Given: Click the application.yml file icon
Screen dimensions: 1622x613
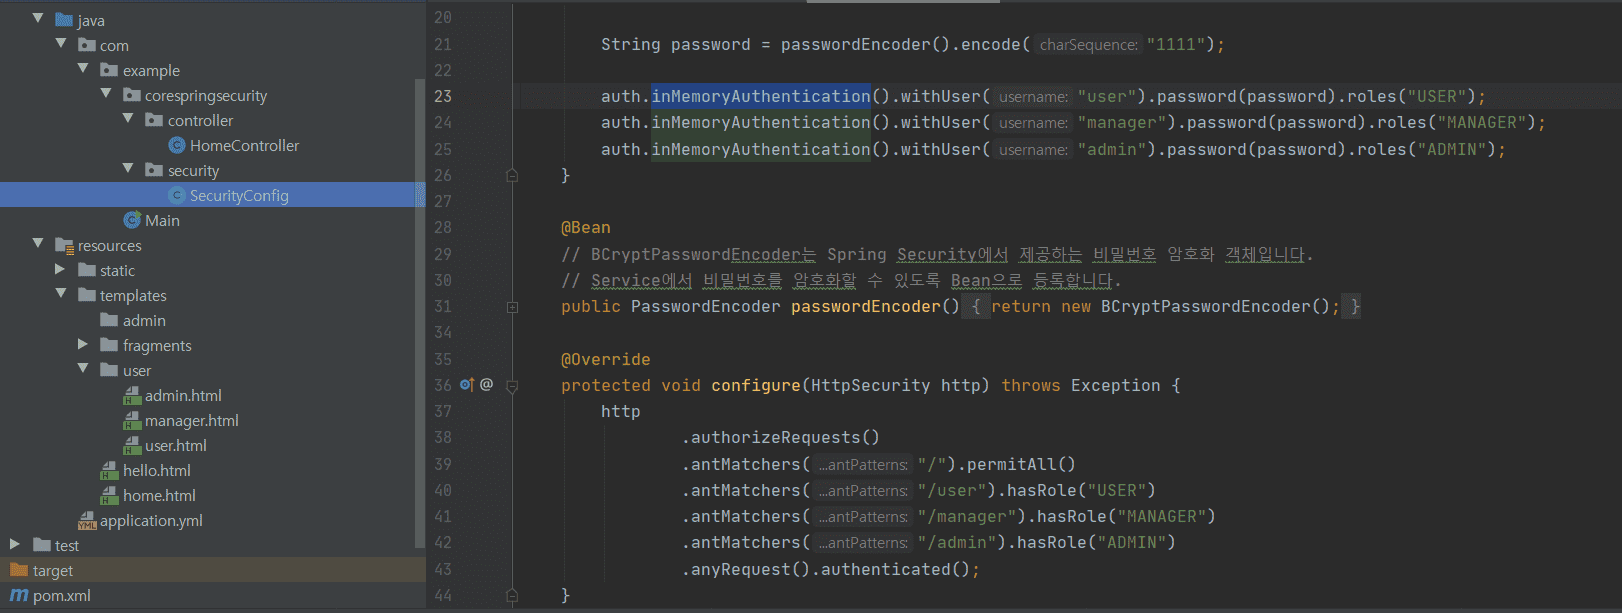Looking at the screenshot, I should (x=87, y=521).
